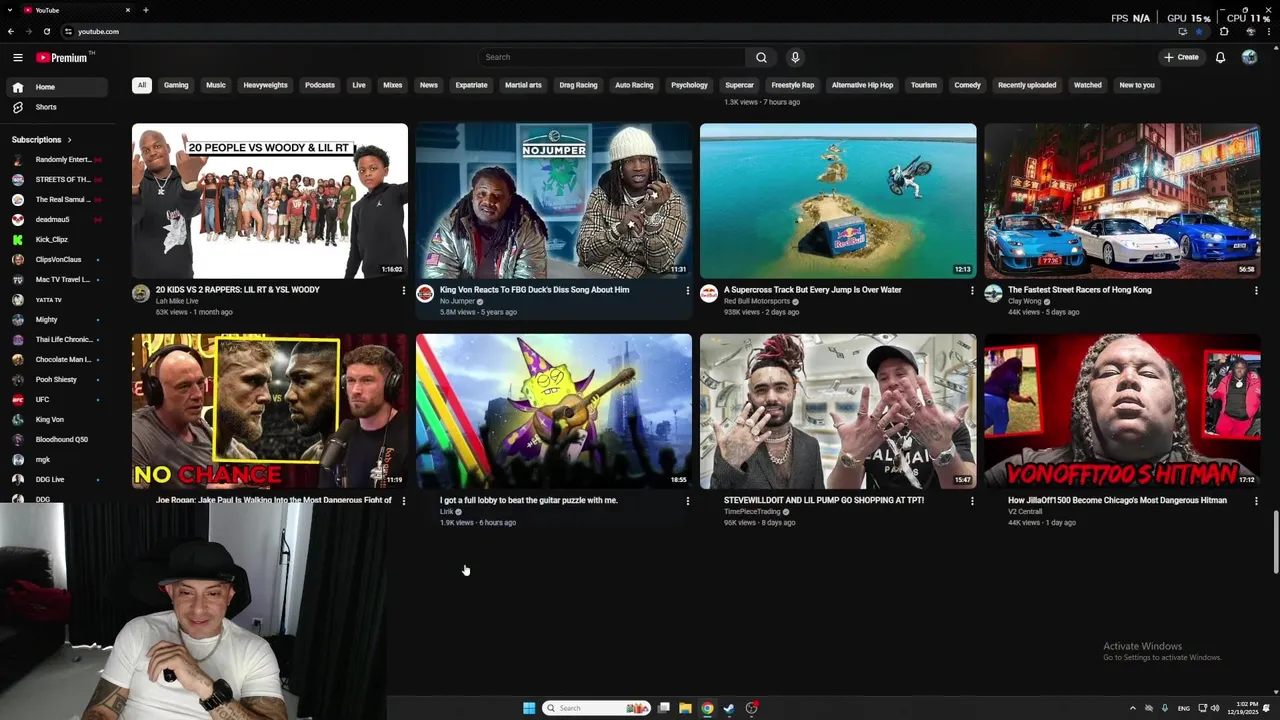Open three-dot menu for King Von Reacts video
This screenshot has height=720, width=1280.
coord(688,291)
